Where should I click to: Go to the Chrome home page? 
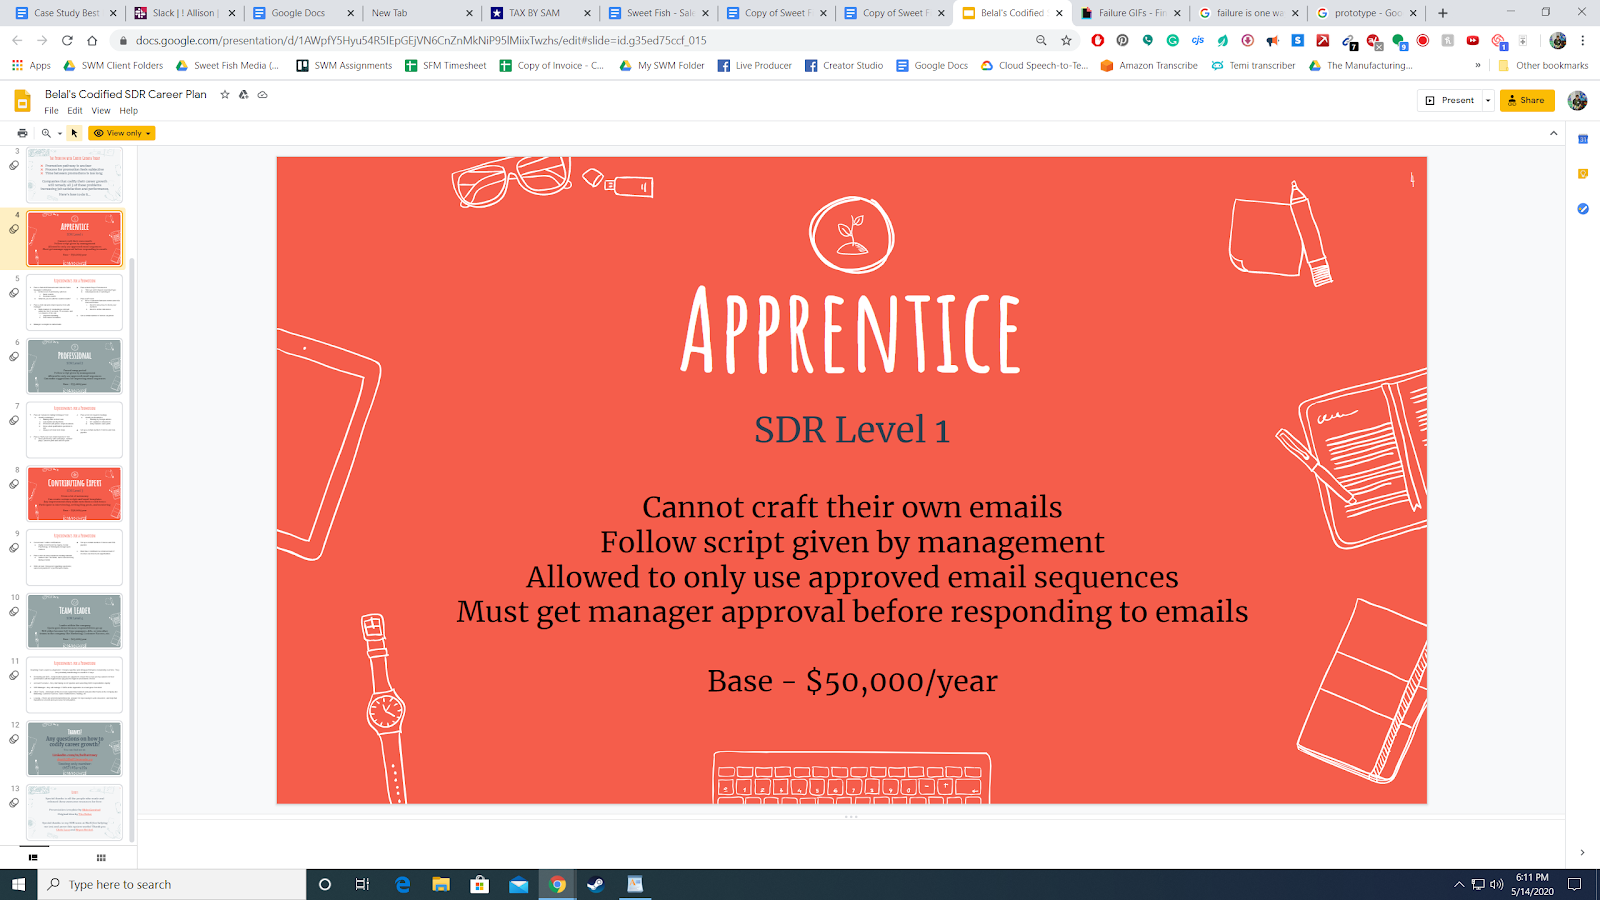[92, 41]
